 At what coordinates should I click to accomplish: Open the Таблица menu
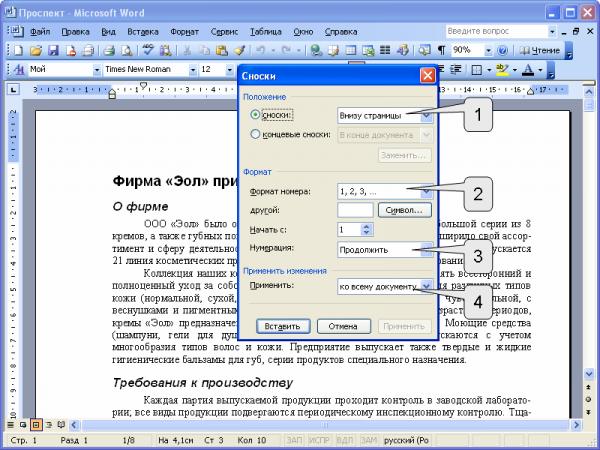pyautogui.click(x=266, y=32)
